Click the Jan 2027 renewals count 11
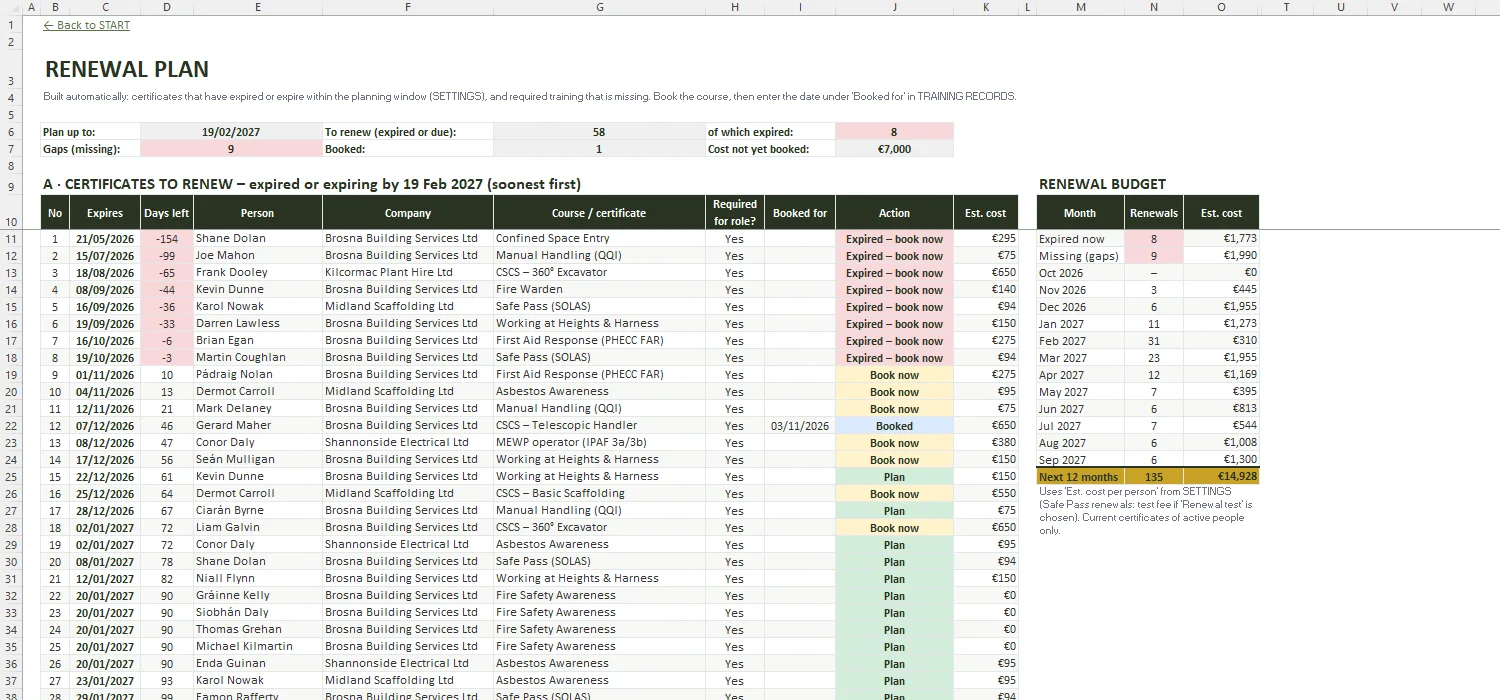 [1154, 324]
